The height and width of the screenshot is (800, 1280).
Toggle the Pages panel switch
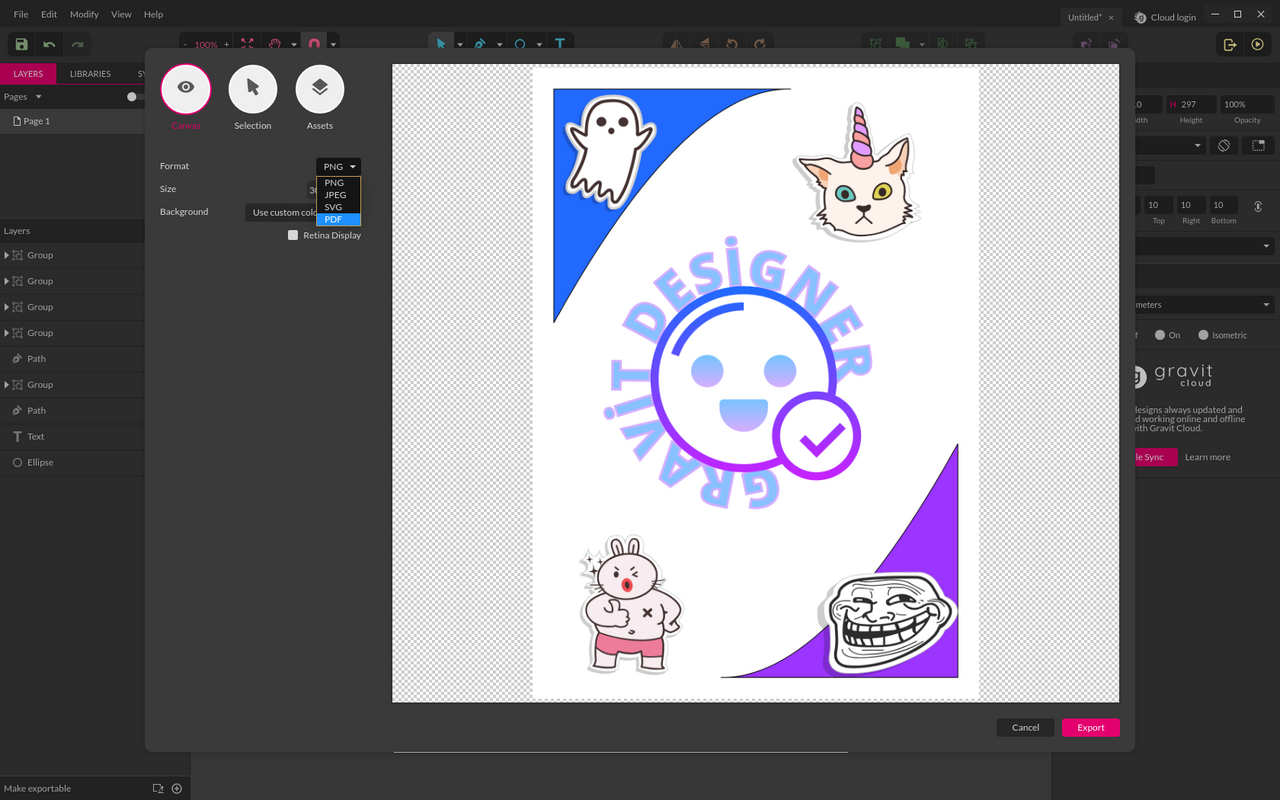134,97
